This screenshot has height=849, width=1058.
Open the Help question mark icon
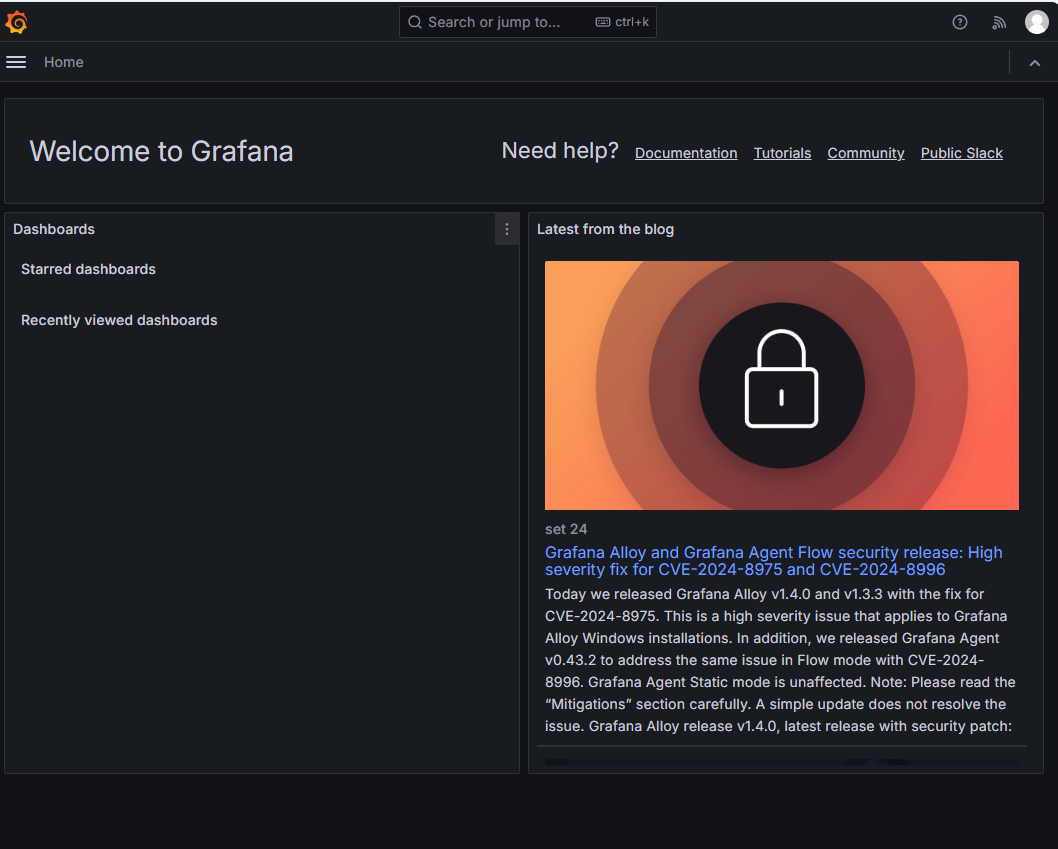click(959, 22)
